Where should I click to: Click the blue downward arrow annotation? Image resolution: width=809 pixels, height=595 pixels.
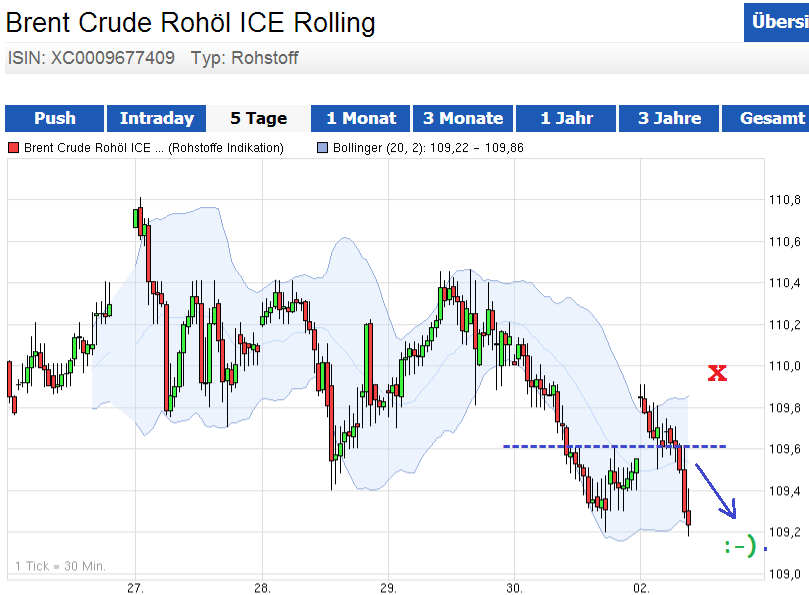(x=717, y=493)
